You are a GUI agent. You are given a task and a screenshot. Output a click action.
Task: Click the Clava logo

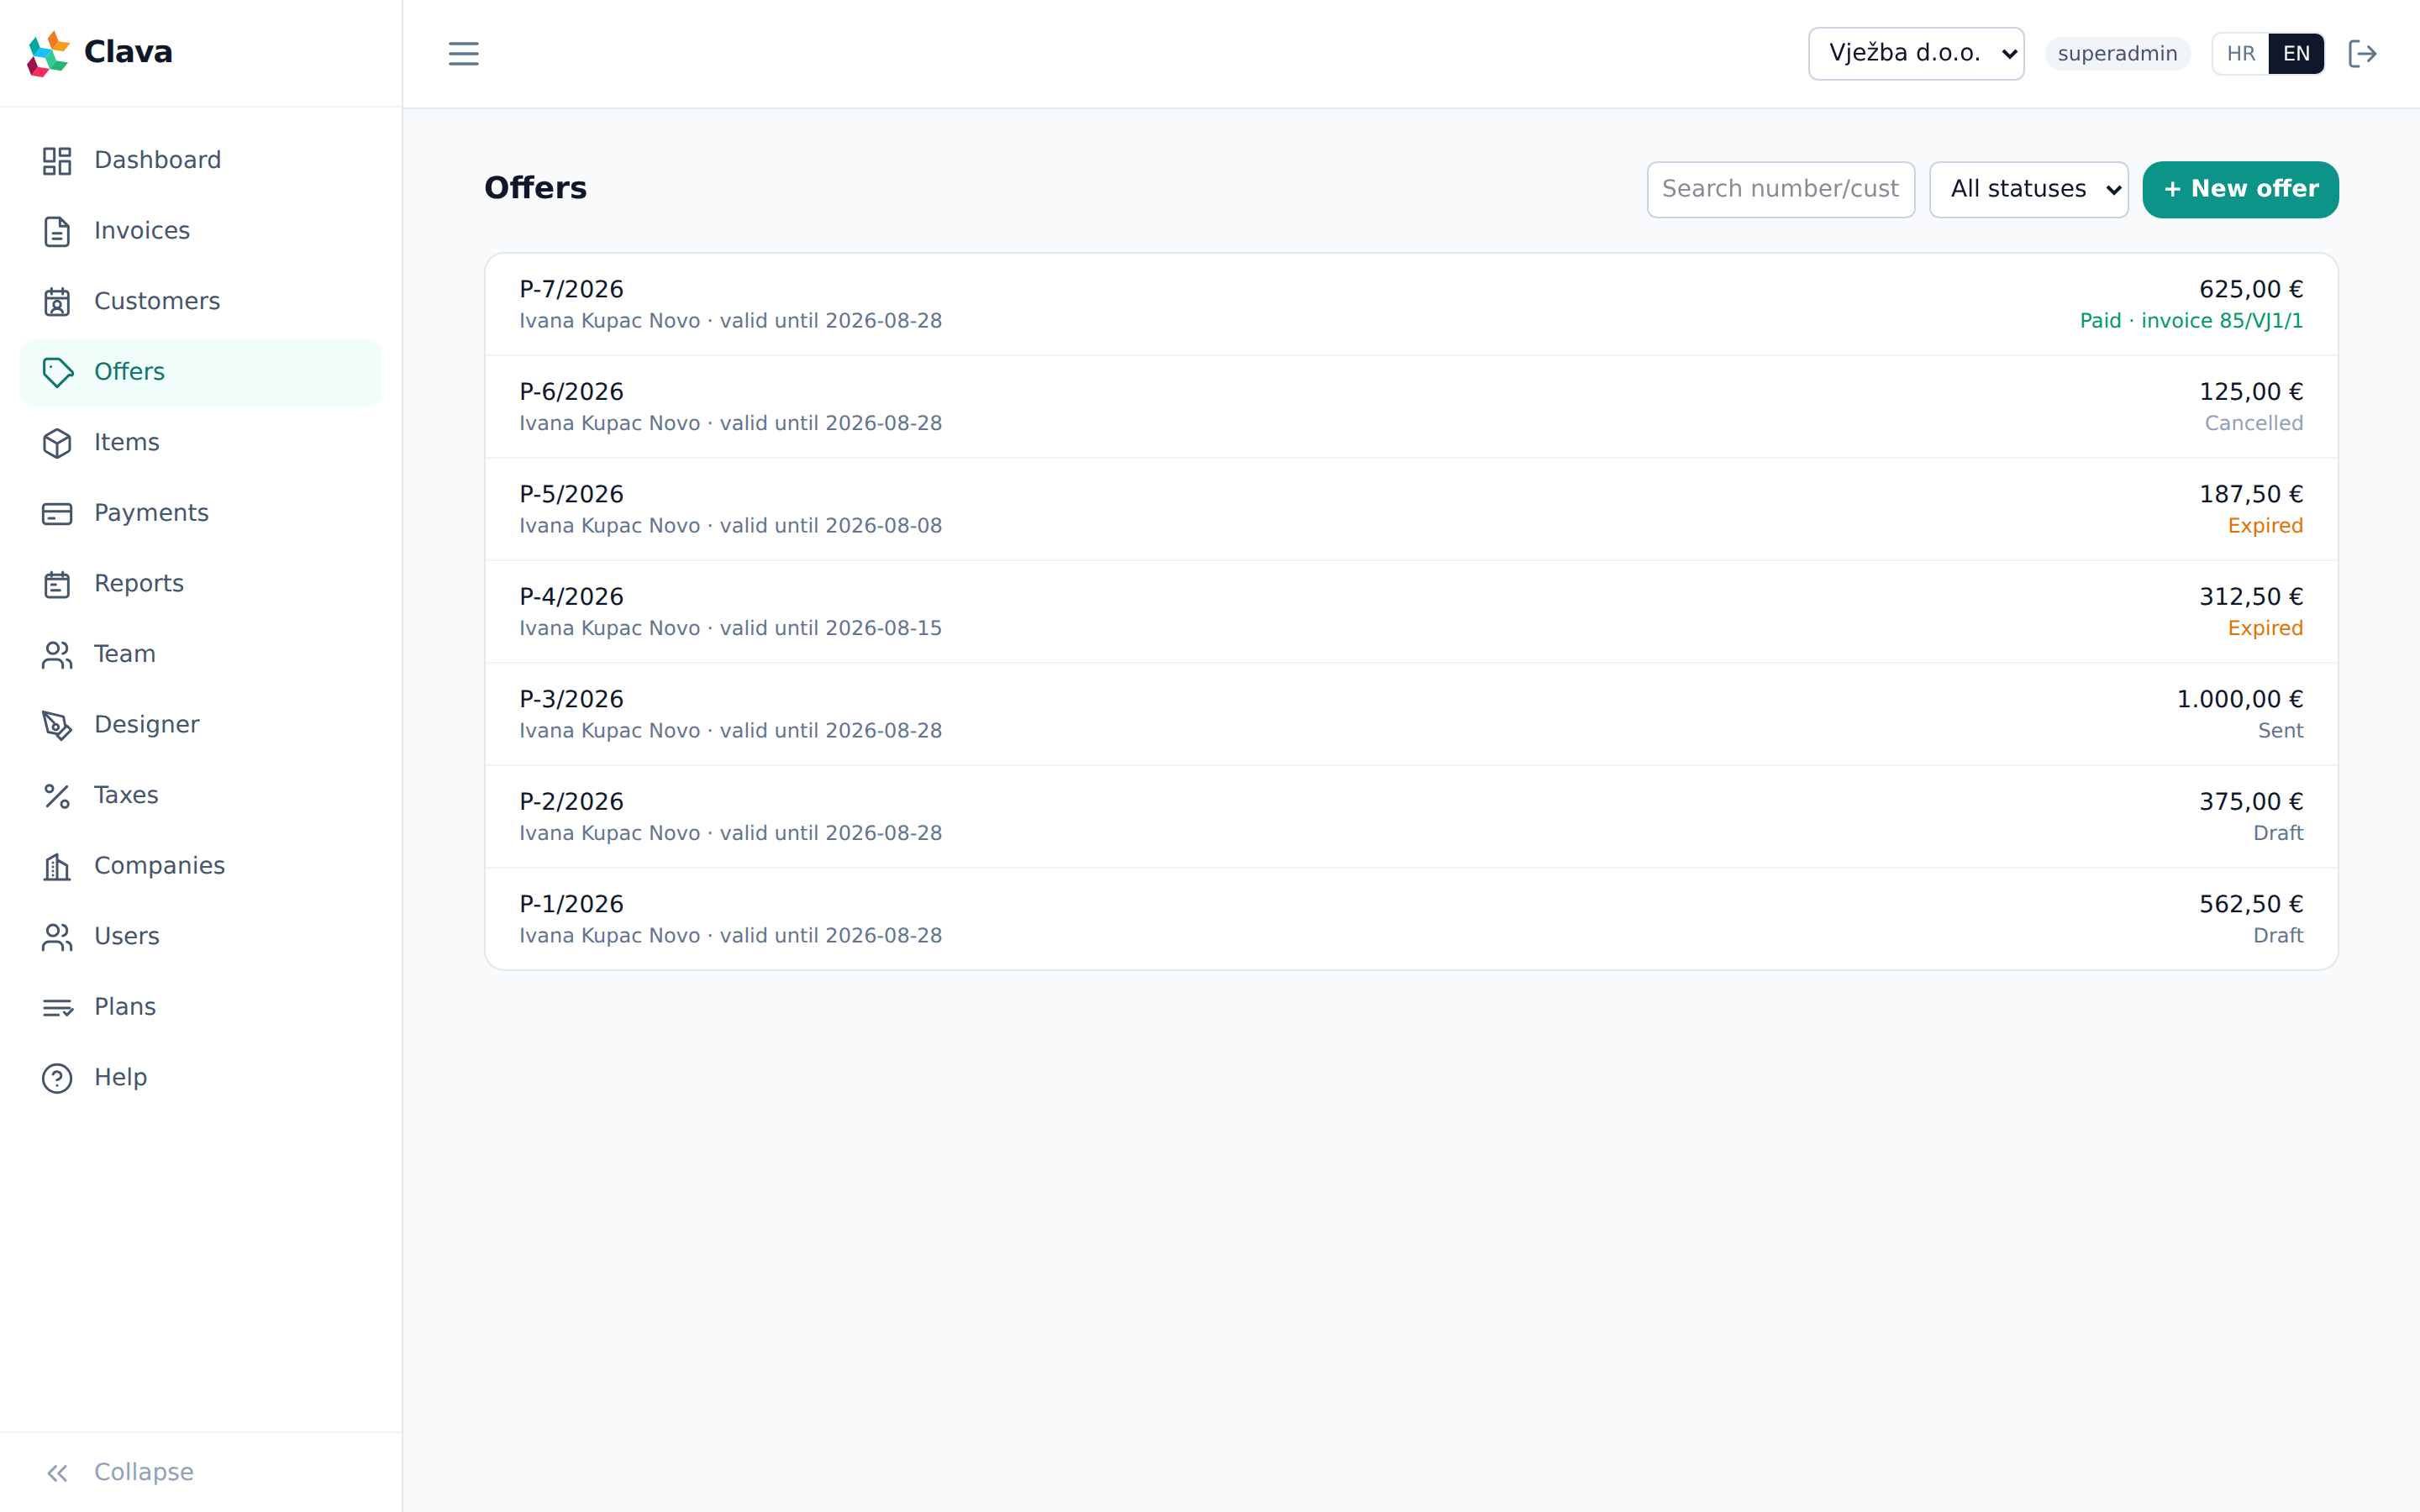click(x=100, y=52)
